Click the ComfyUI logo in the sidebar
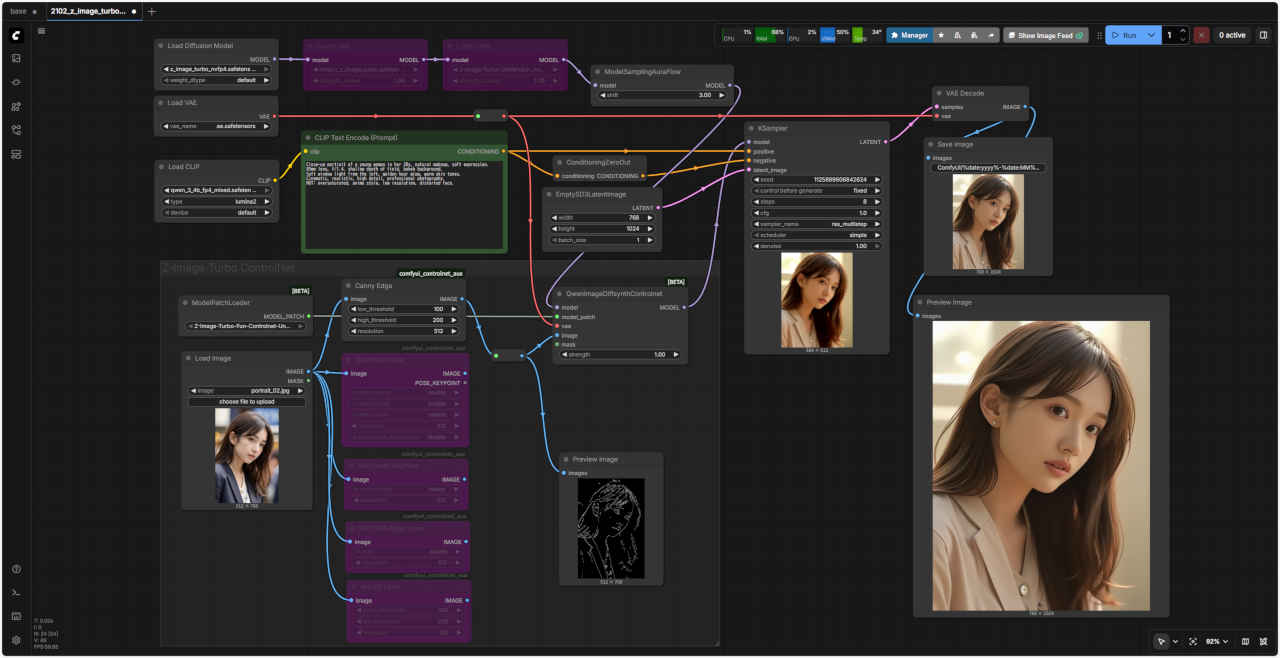 click(x=16, y=35)
